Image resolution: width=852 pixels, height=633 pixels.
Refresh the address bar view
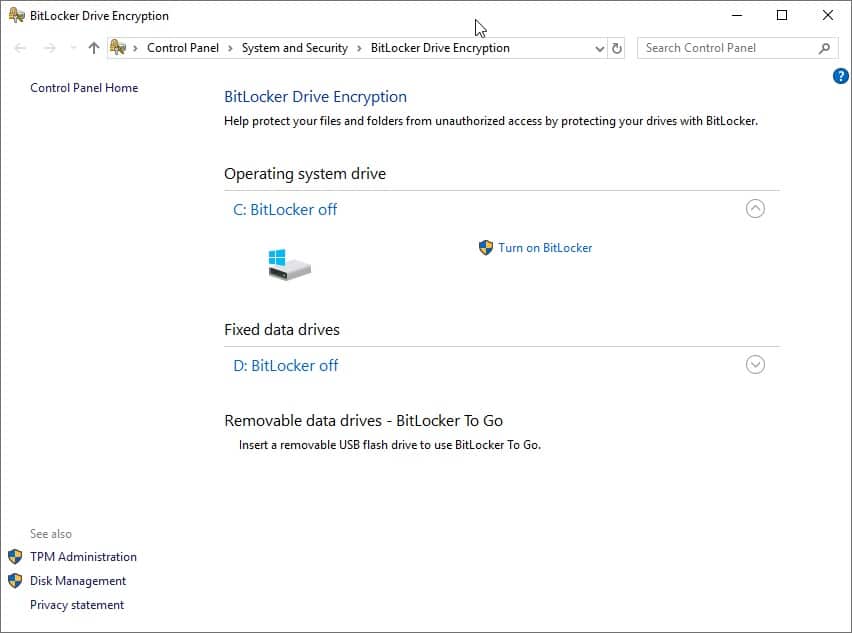617,48
